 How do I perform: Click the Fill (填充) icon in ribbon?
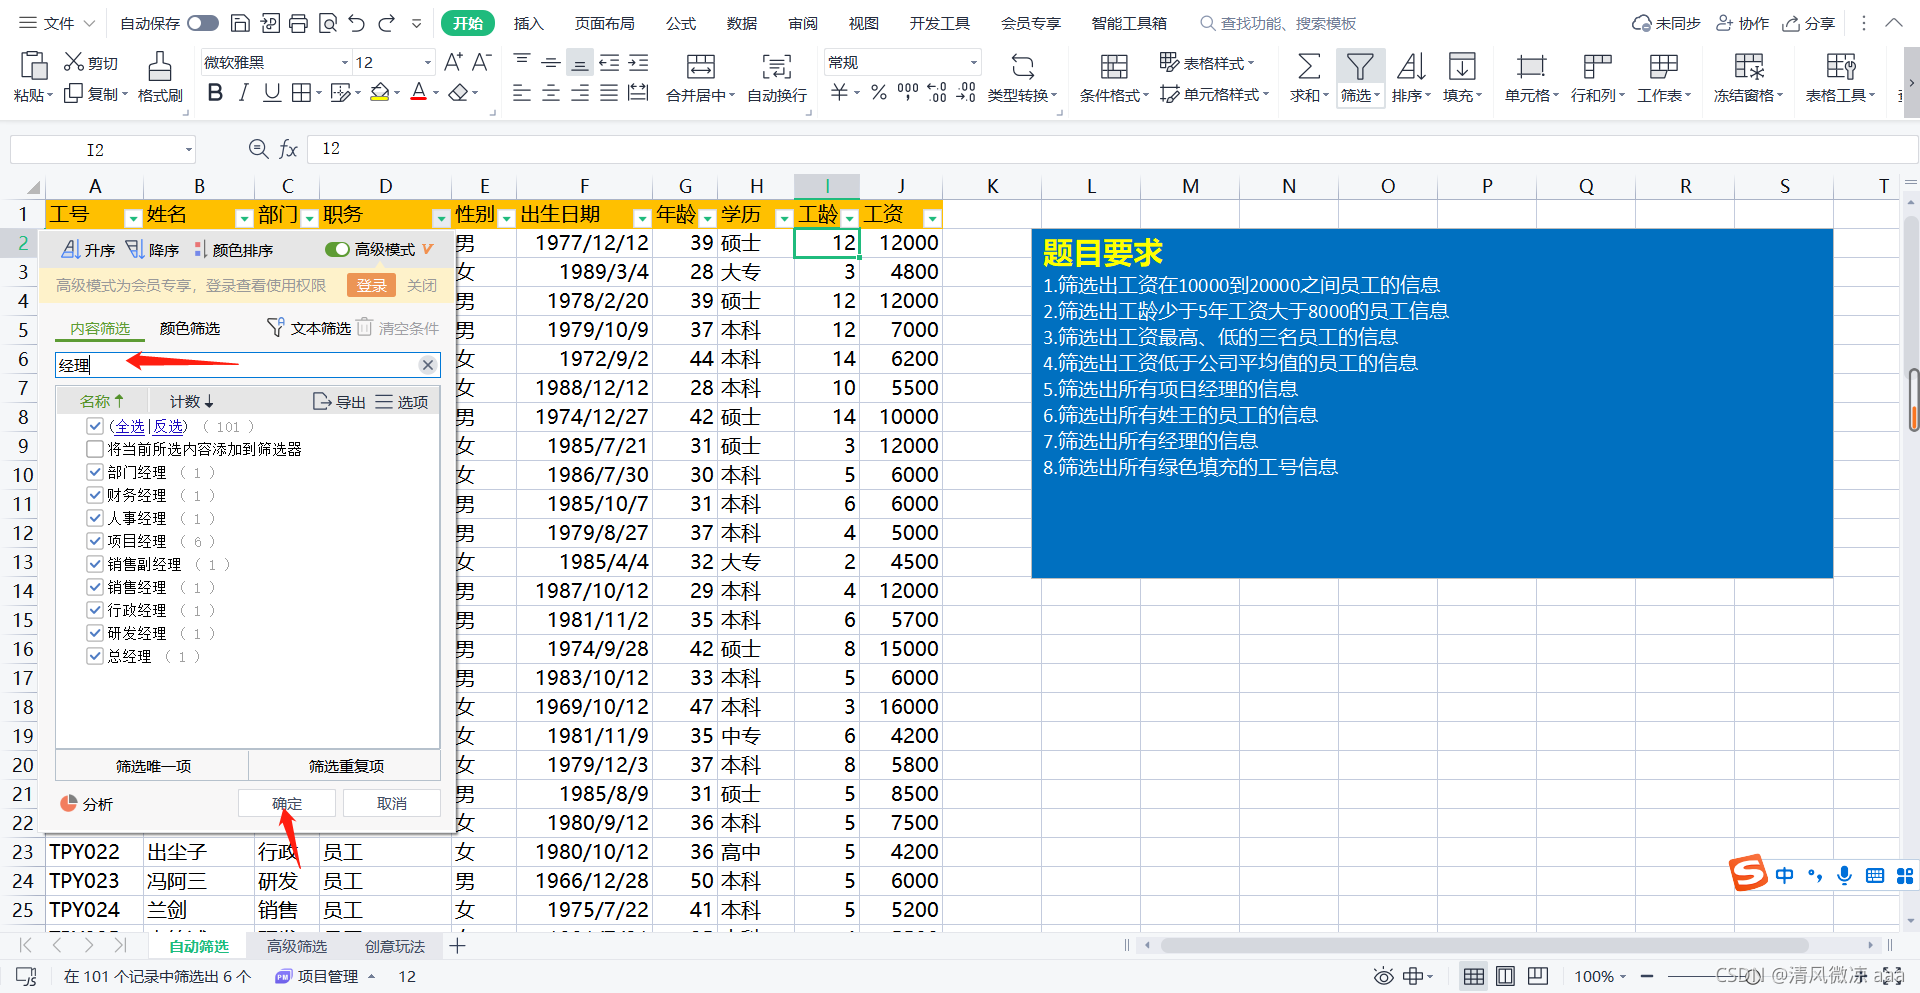(x=1462, y=67)
